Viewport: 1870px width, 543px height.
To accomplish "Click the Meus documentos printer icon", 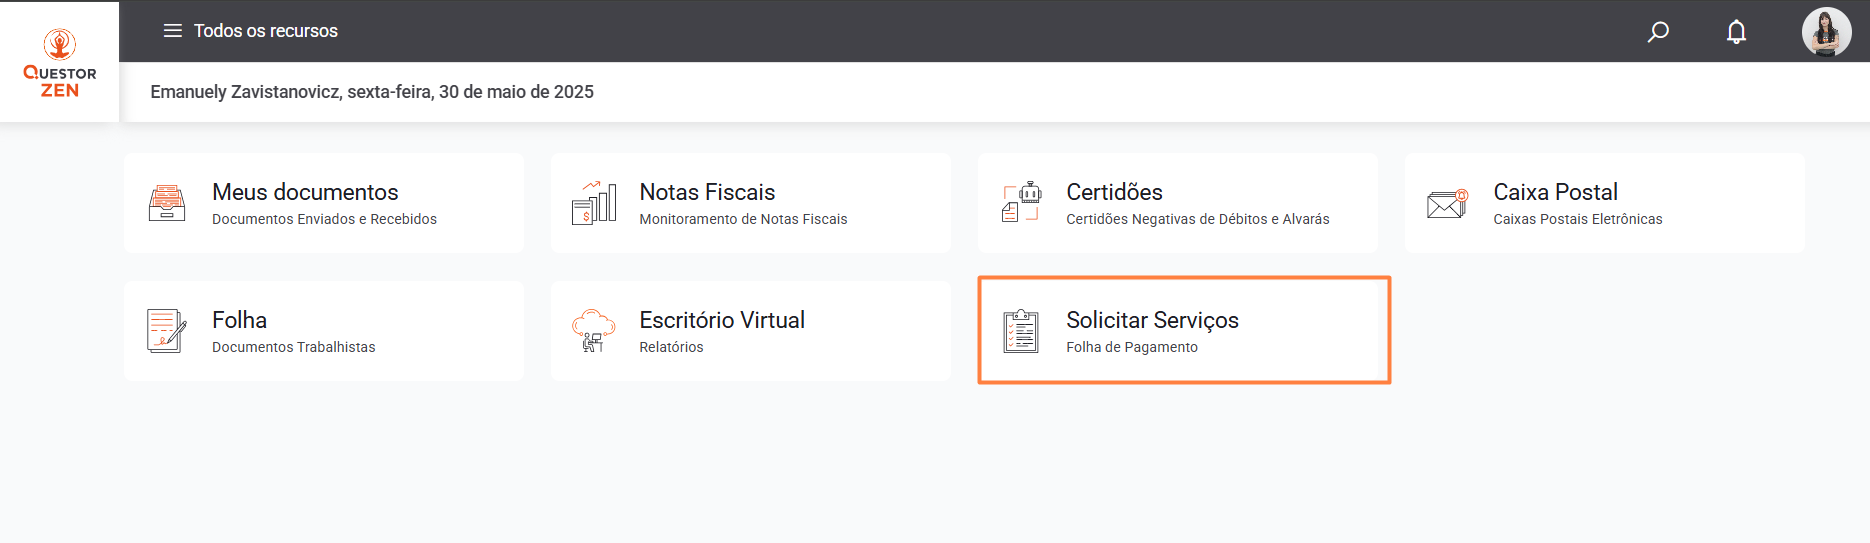I will [x=167, y=203].
